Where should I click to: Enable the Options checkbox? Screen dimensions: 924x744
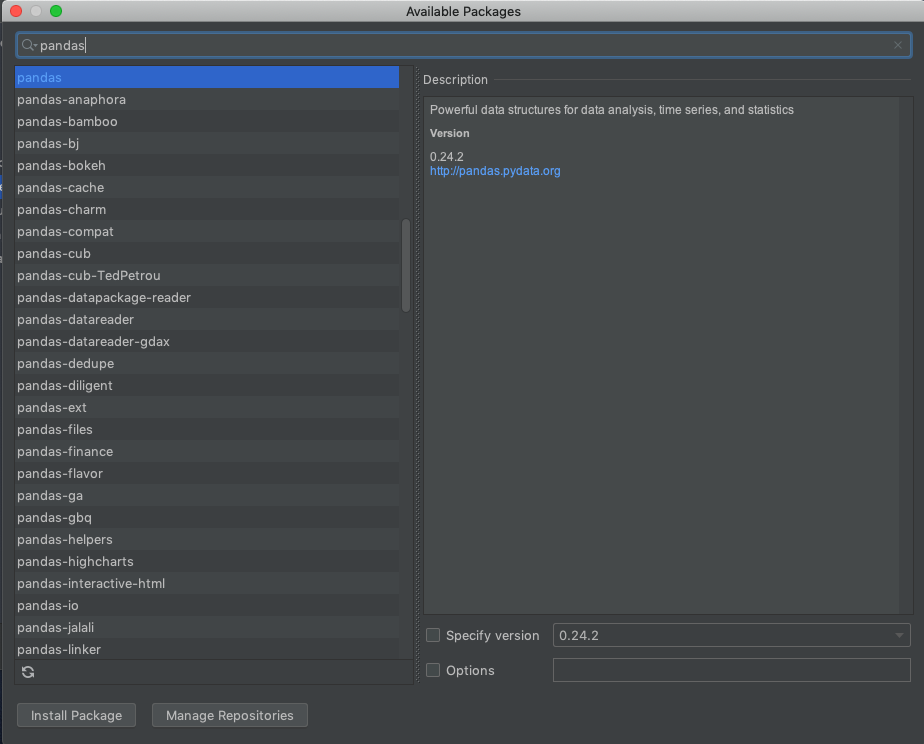coord(433,670)
